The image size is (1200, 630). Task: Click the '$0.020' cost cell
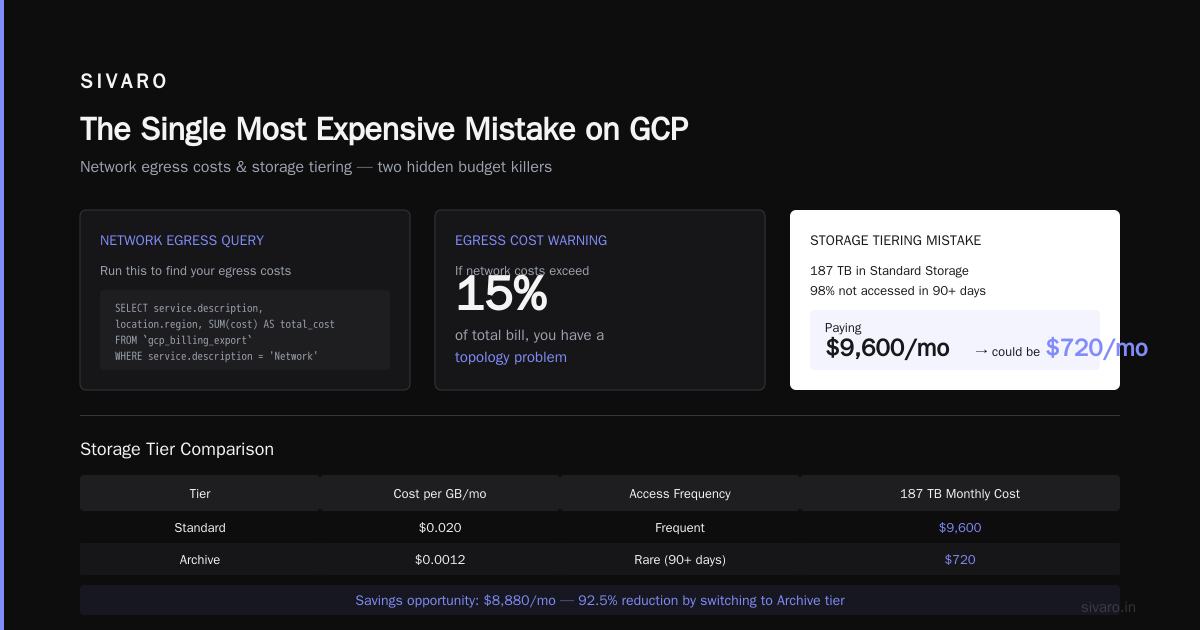[440, 527]
